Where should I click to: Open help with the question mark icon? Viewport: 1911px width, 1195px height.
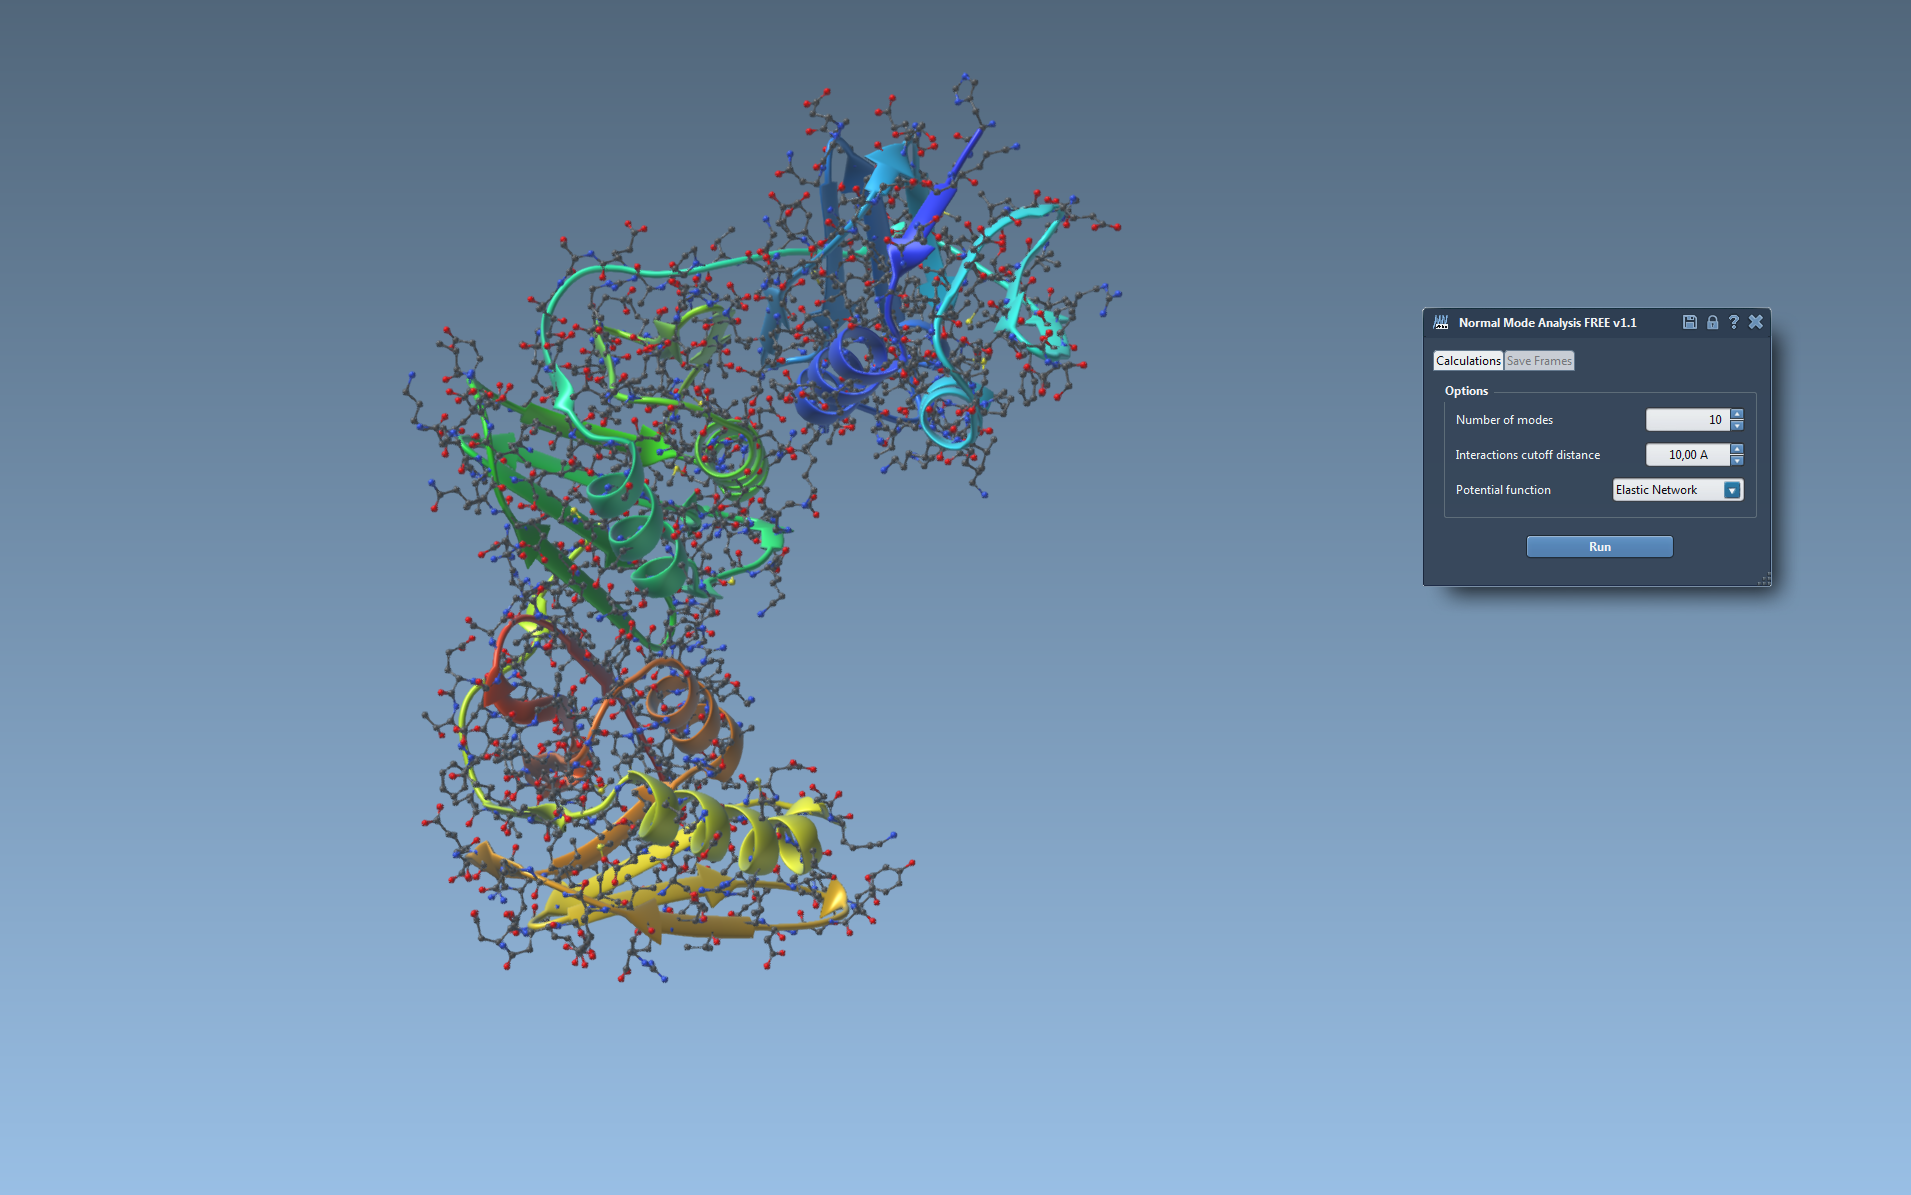pos(1733,322)
